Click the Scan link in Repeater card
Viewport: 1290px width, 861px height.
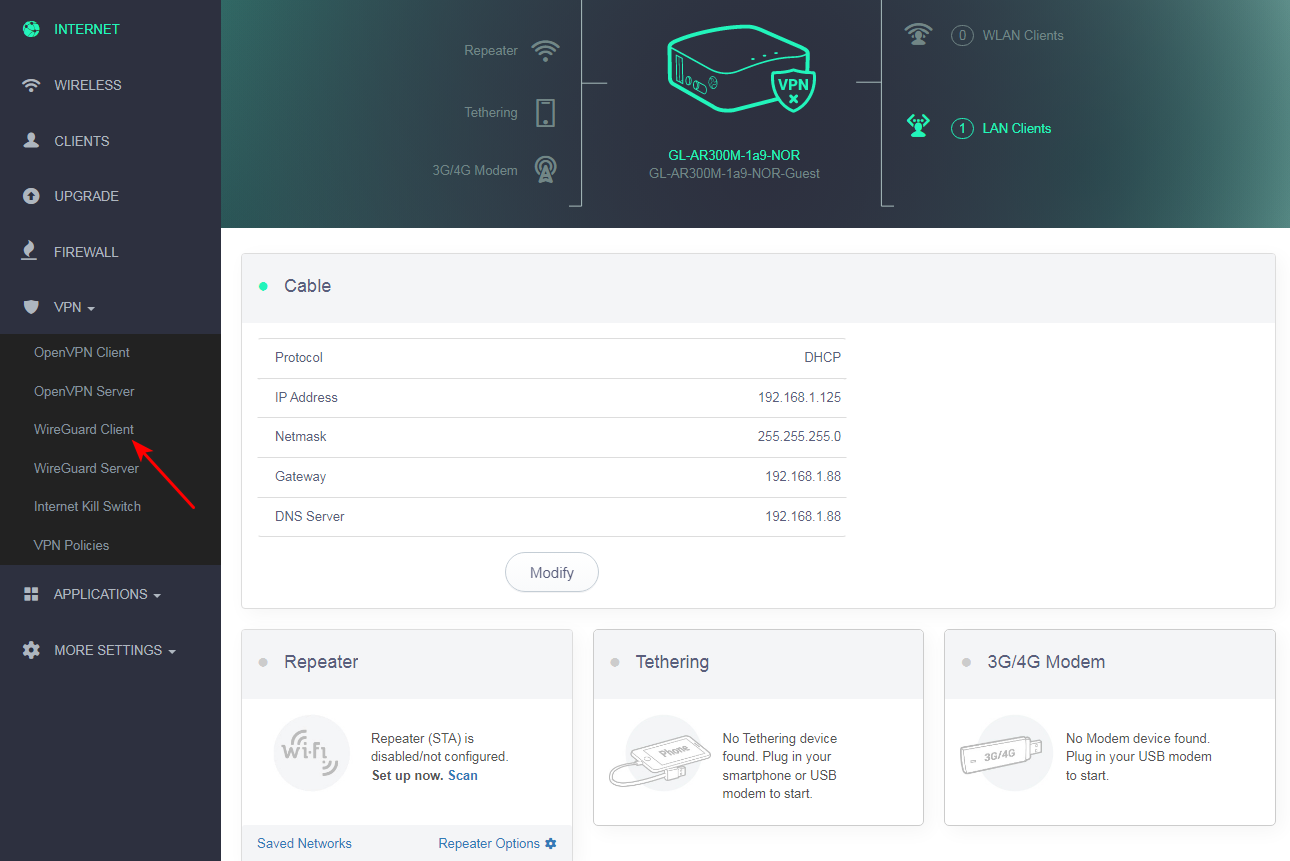click(x=464, y=775)
